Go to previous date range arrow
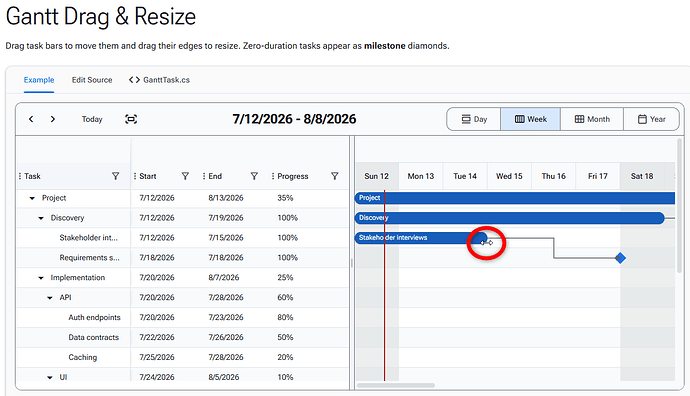Viewport: 690px width, 396px height. point(31,119)
